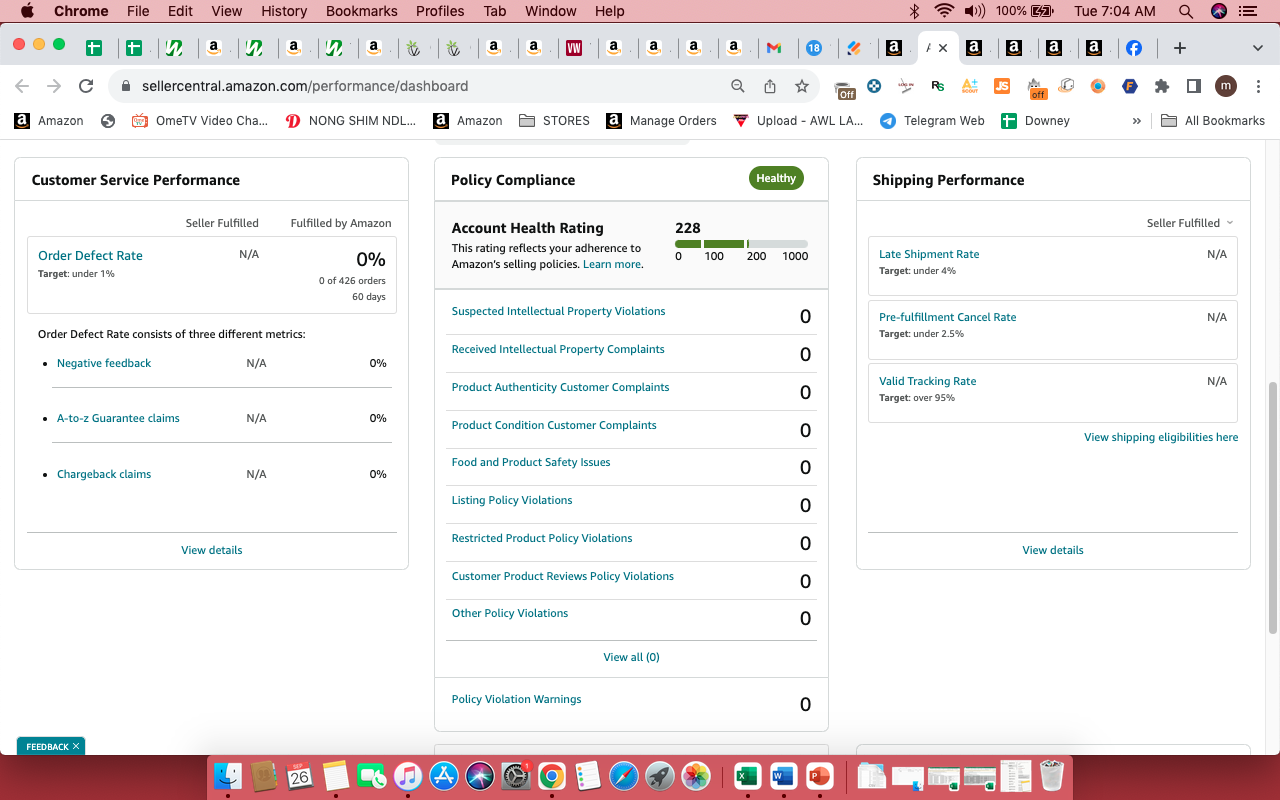Open the blue hexagon F extension
The image size is (1280, 800).
coord(1130,86)
